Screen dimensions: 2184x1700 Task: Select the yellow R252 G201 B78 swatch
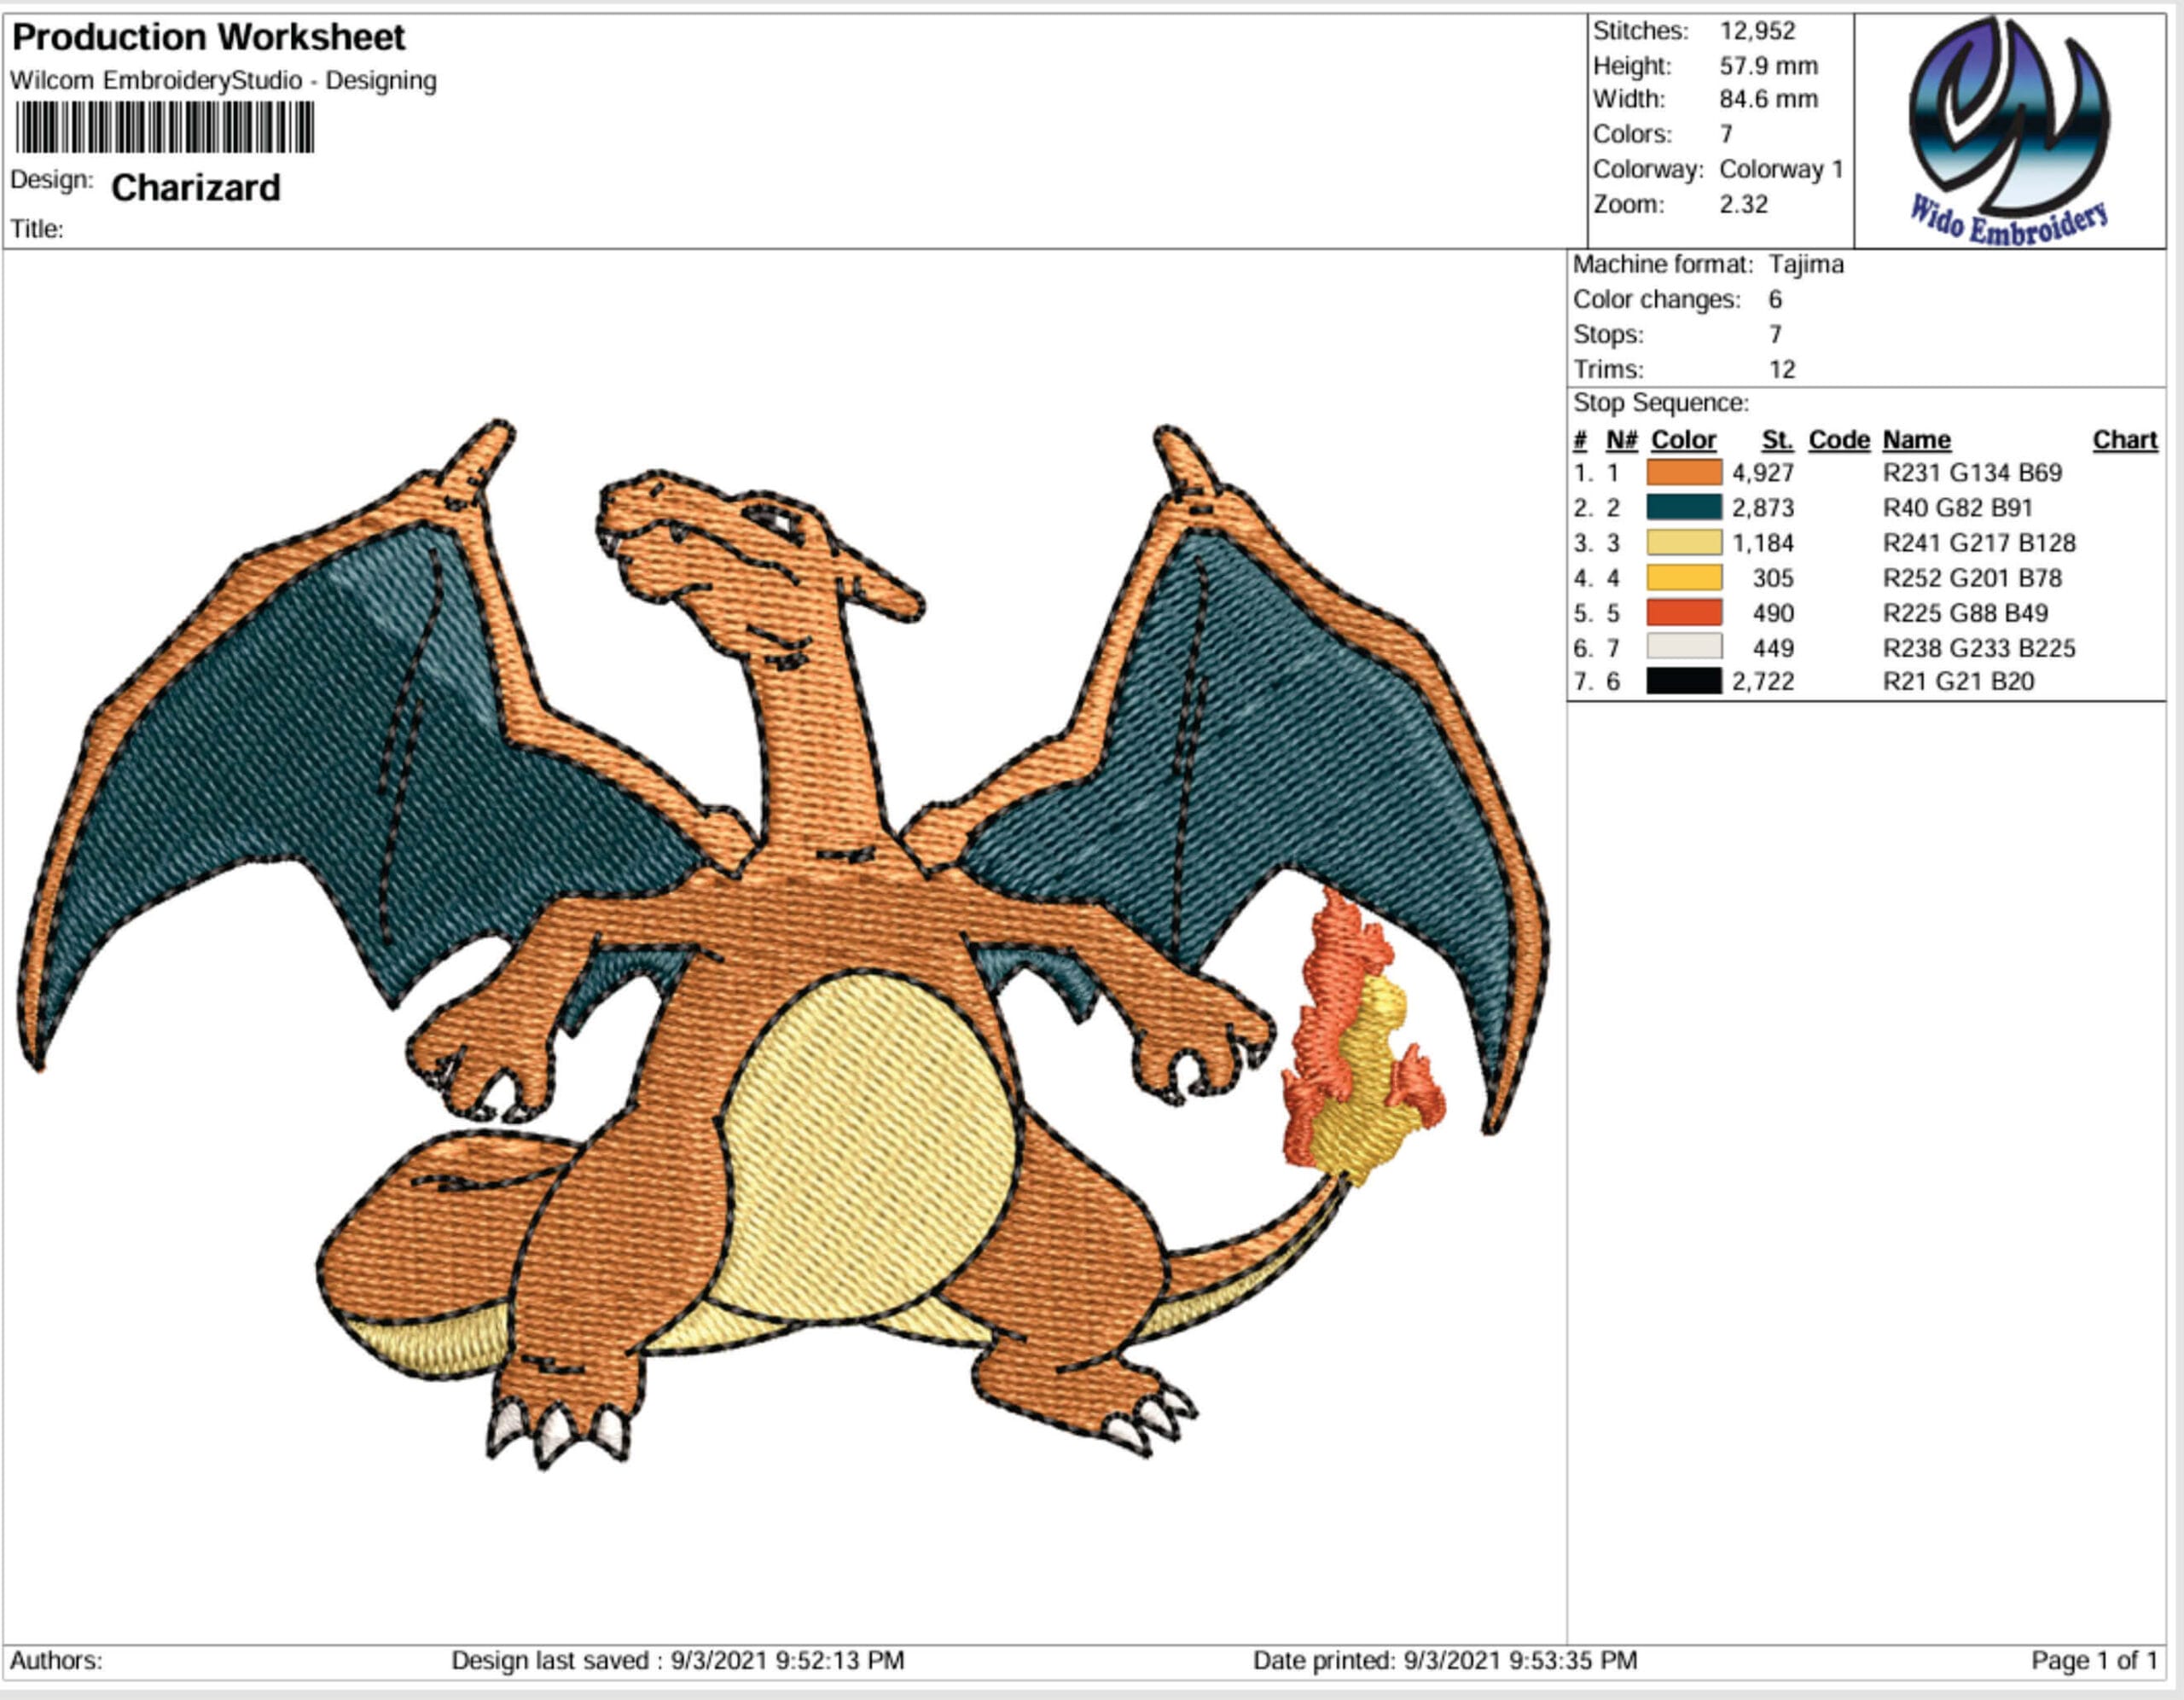pos(1684,577)
